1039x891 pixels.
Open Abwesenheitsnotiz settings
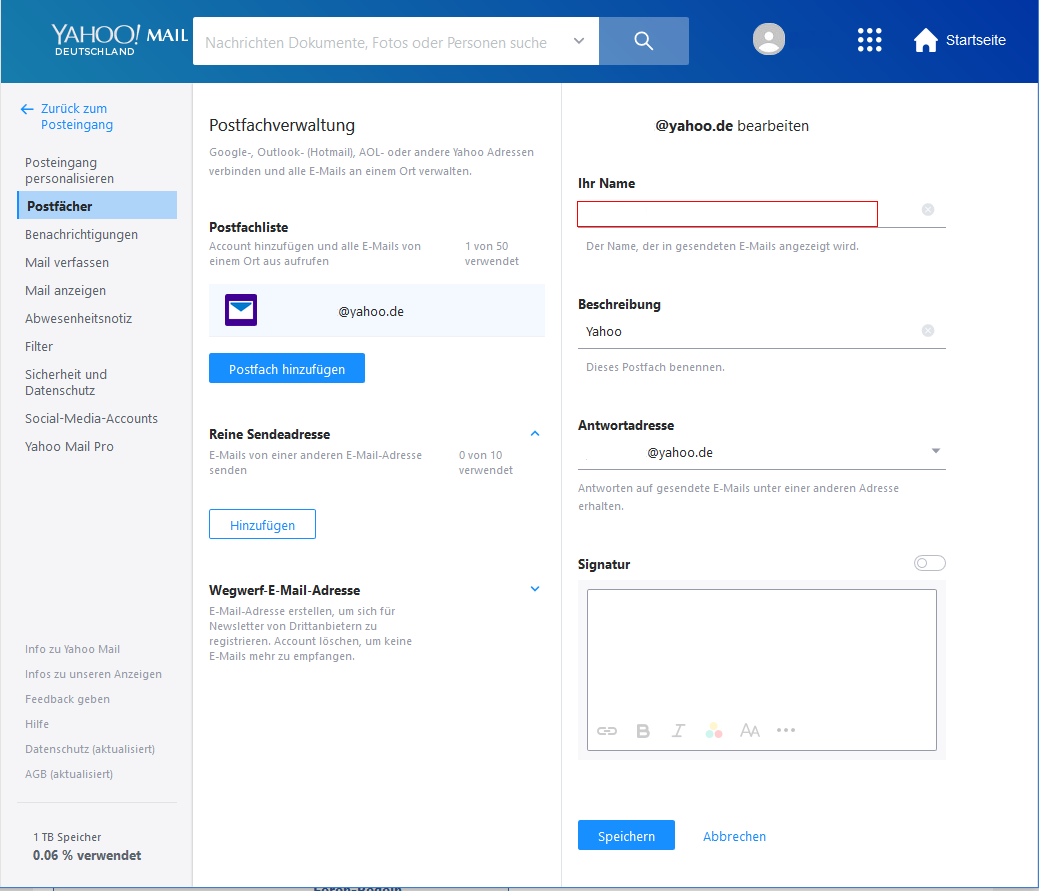pos(78,318)
